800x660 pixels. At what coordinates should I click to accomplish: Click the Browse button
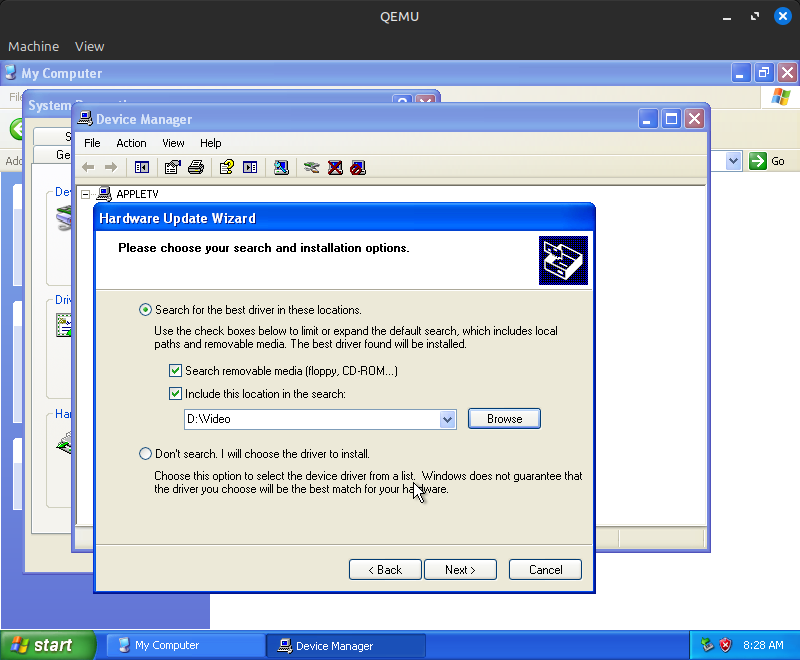(504, 419)
